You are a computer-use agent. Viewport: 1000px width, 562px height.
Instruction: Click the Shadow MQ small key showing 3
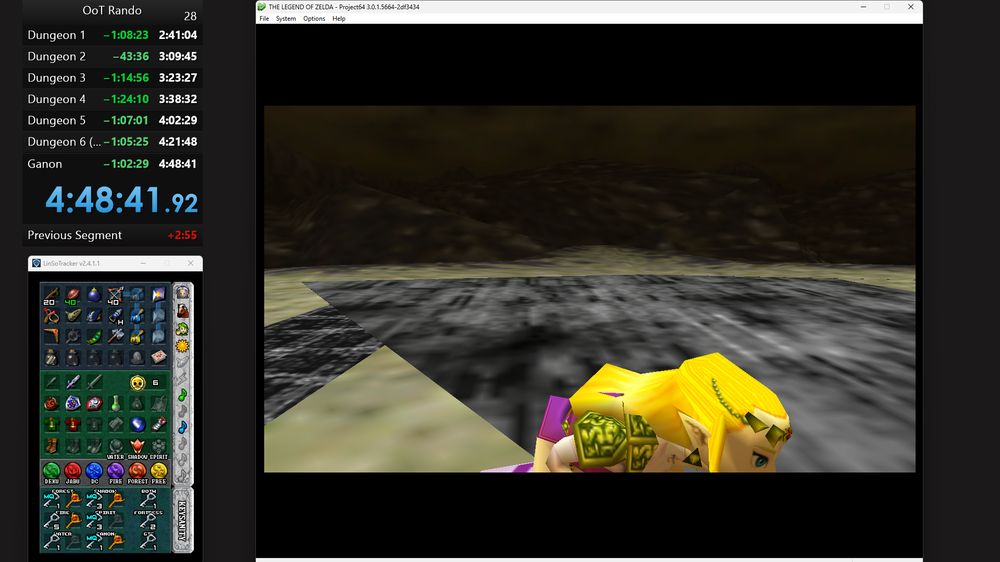click(x=93, y=501)
